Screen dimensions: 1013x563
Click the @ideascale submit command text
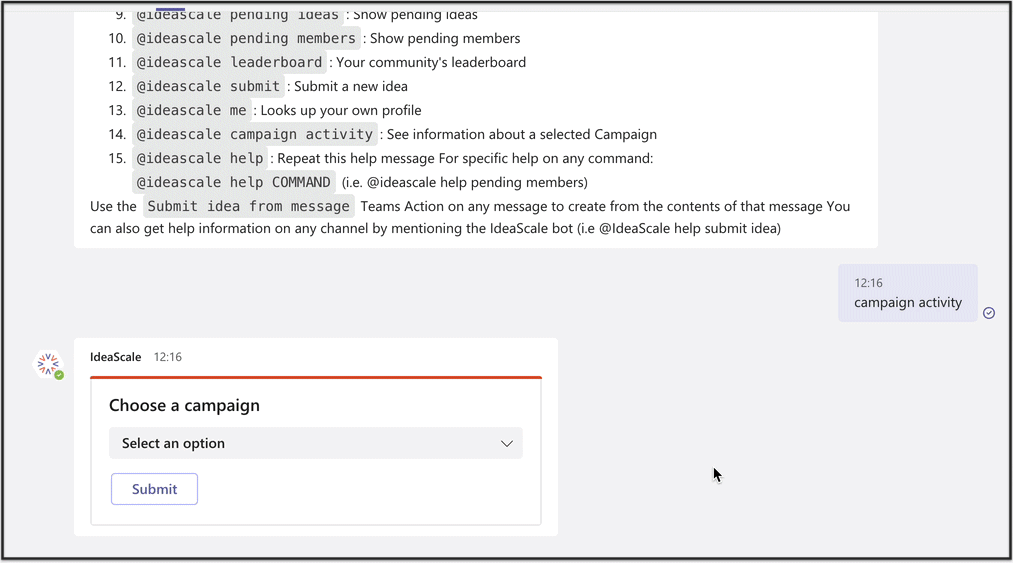point(208,87)
